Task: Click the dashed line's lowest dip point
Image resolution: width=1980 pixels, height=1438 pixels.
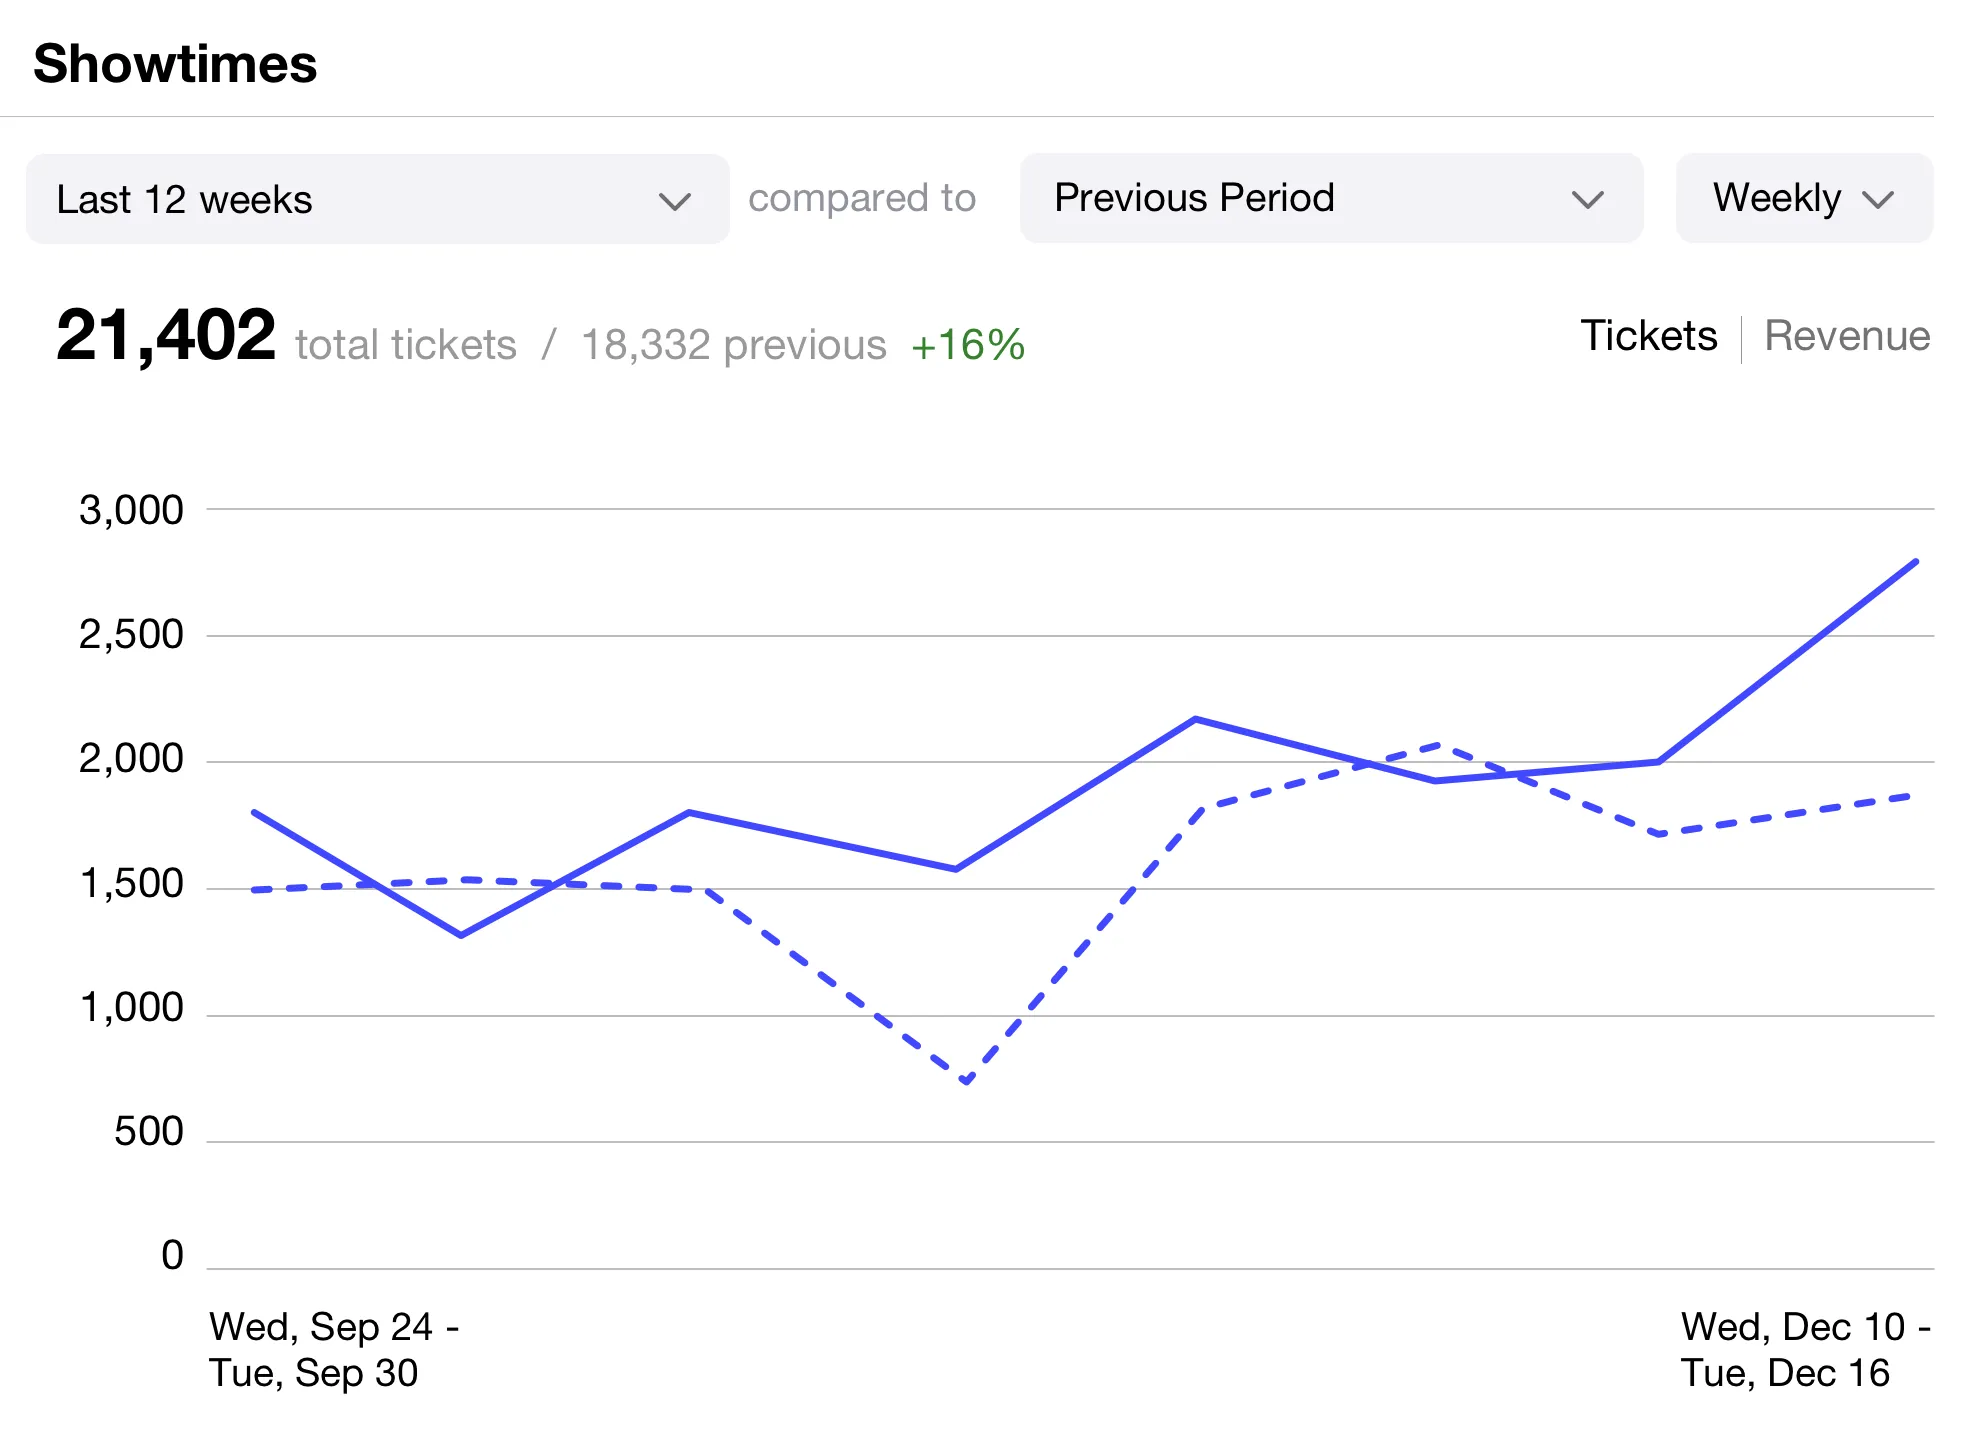Action: click(966, 1082)
